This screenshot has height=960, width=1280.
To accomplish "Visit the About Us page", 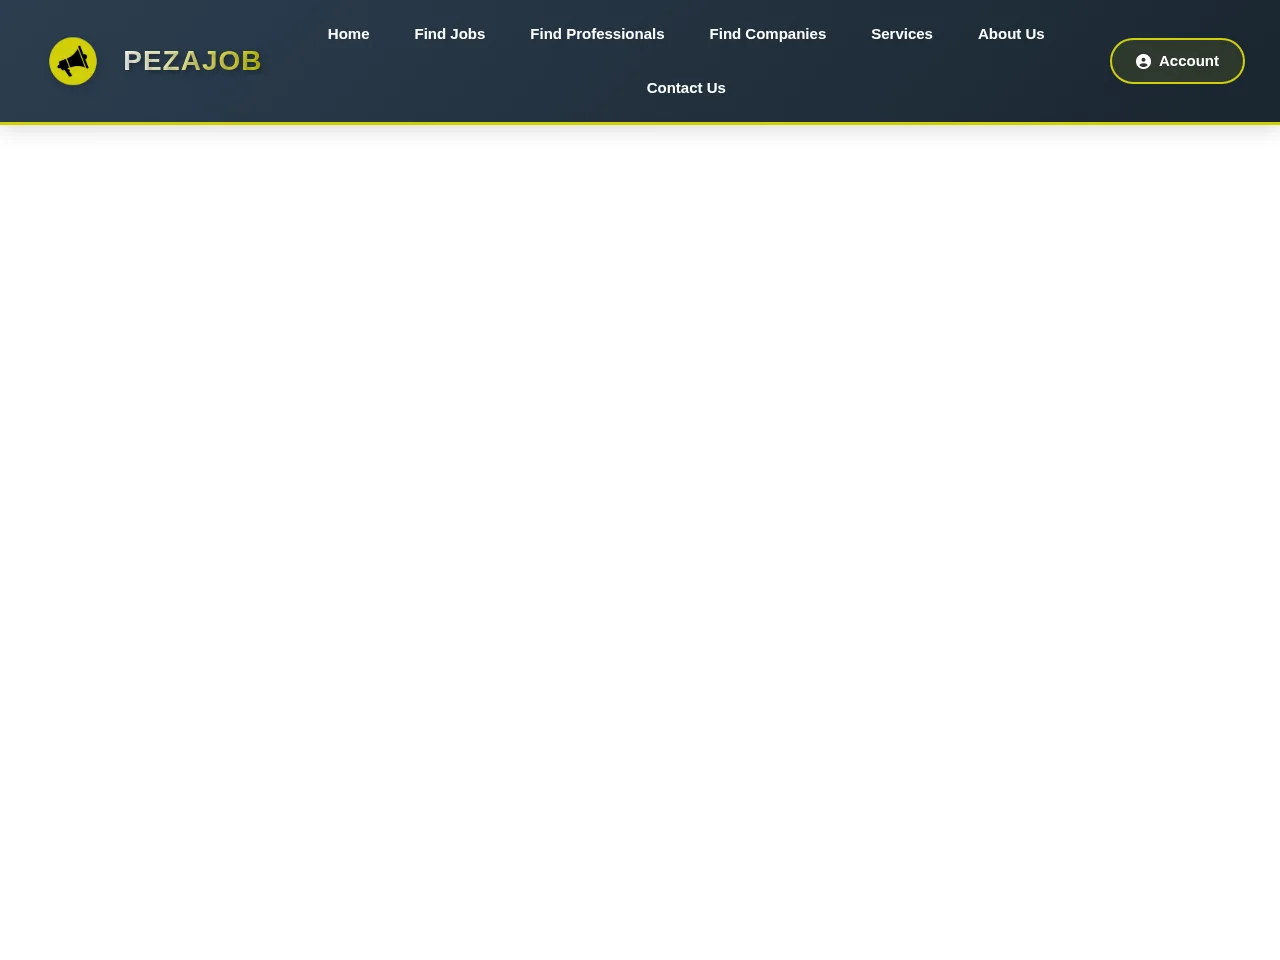I will [1011, 34].
